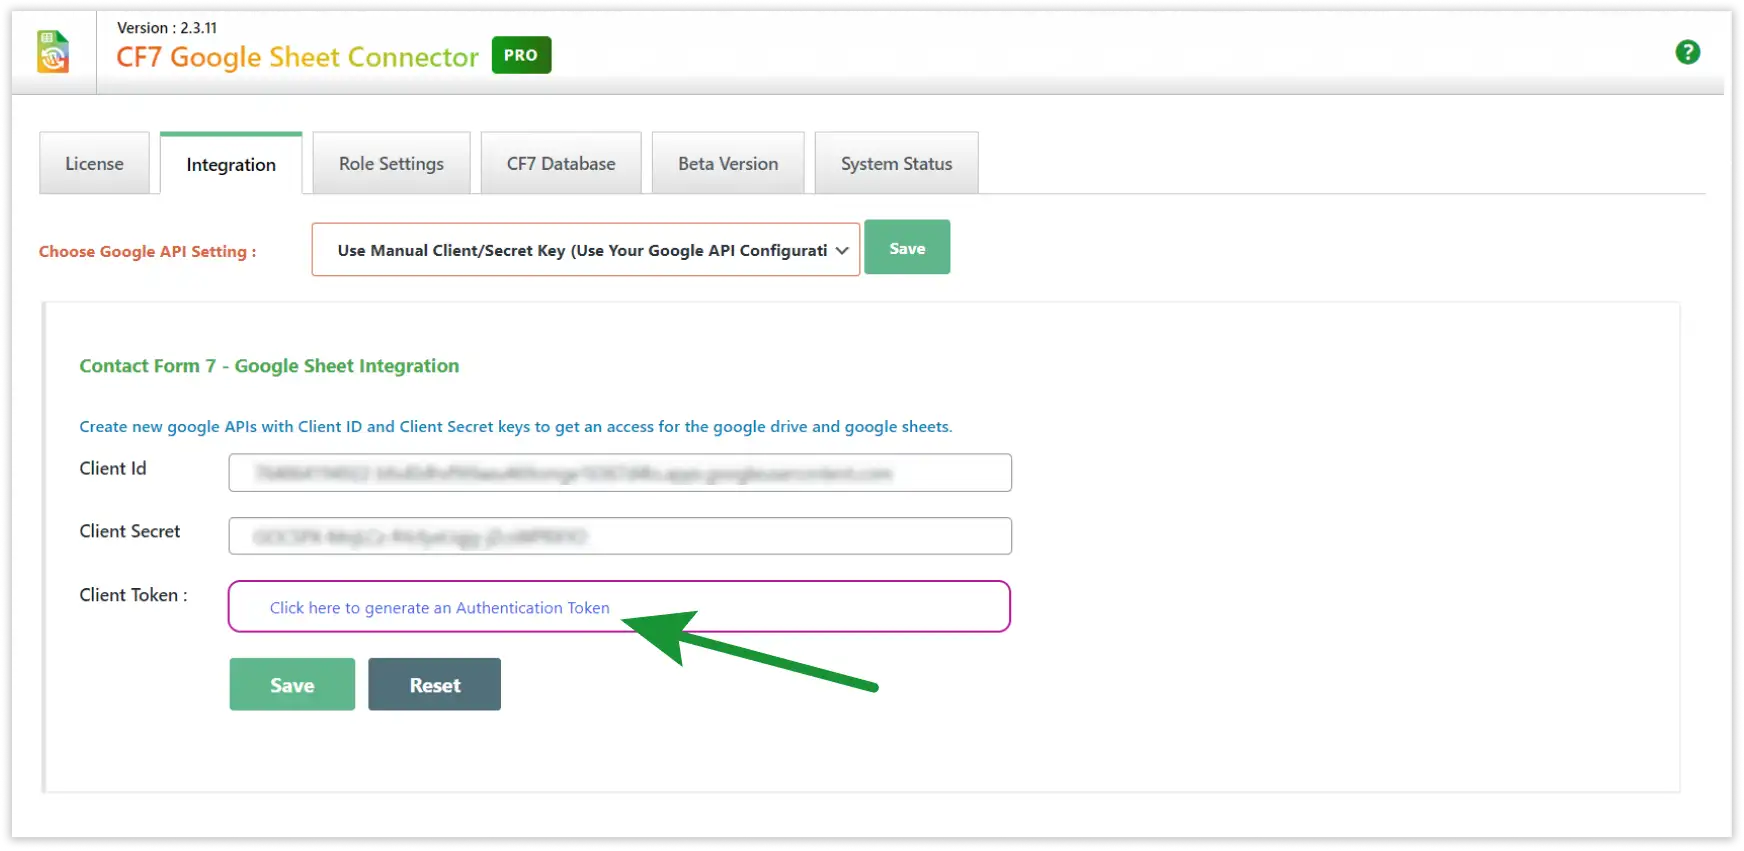Open the Beta Version tab
Image resolution: width=1744 pixels, height=851 pixels.
(x=728, y=164)
